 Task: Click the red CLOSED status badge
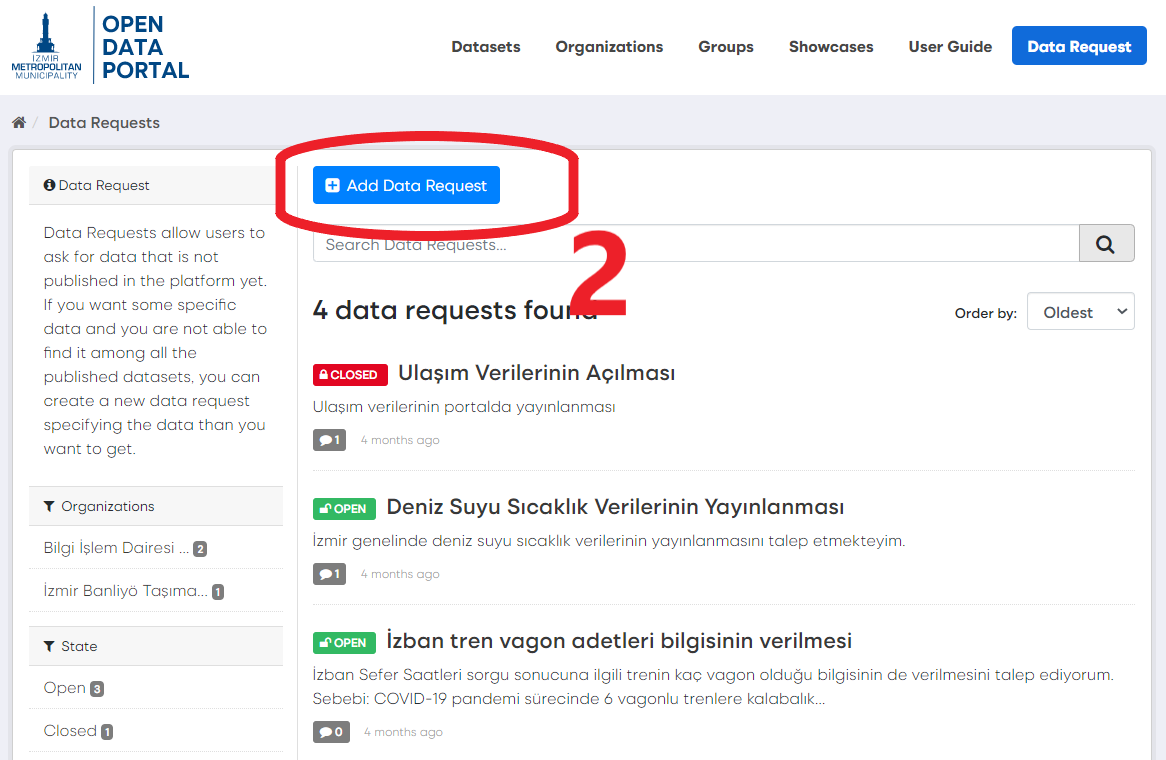(349, 374)
